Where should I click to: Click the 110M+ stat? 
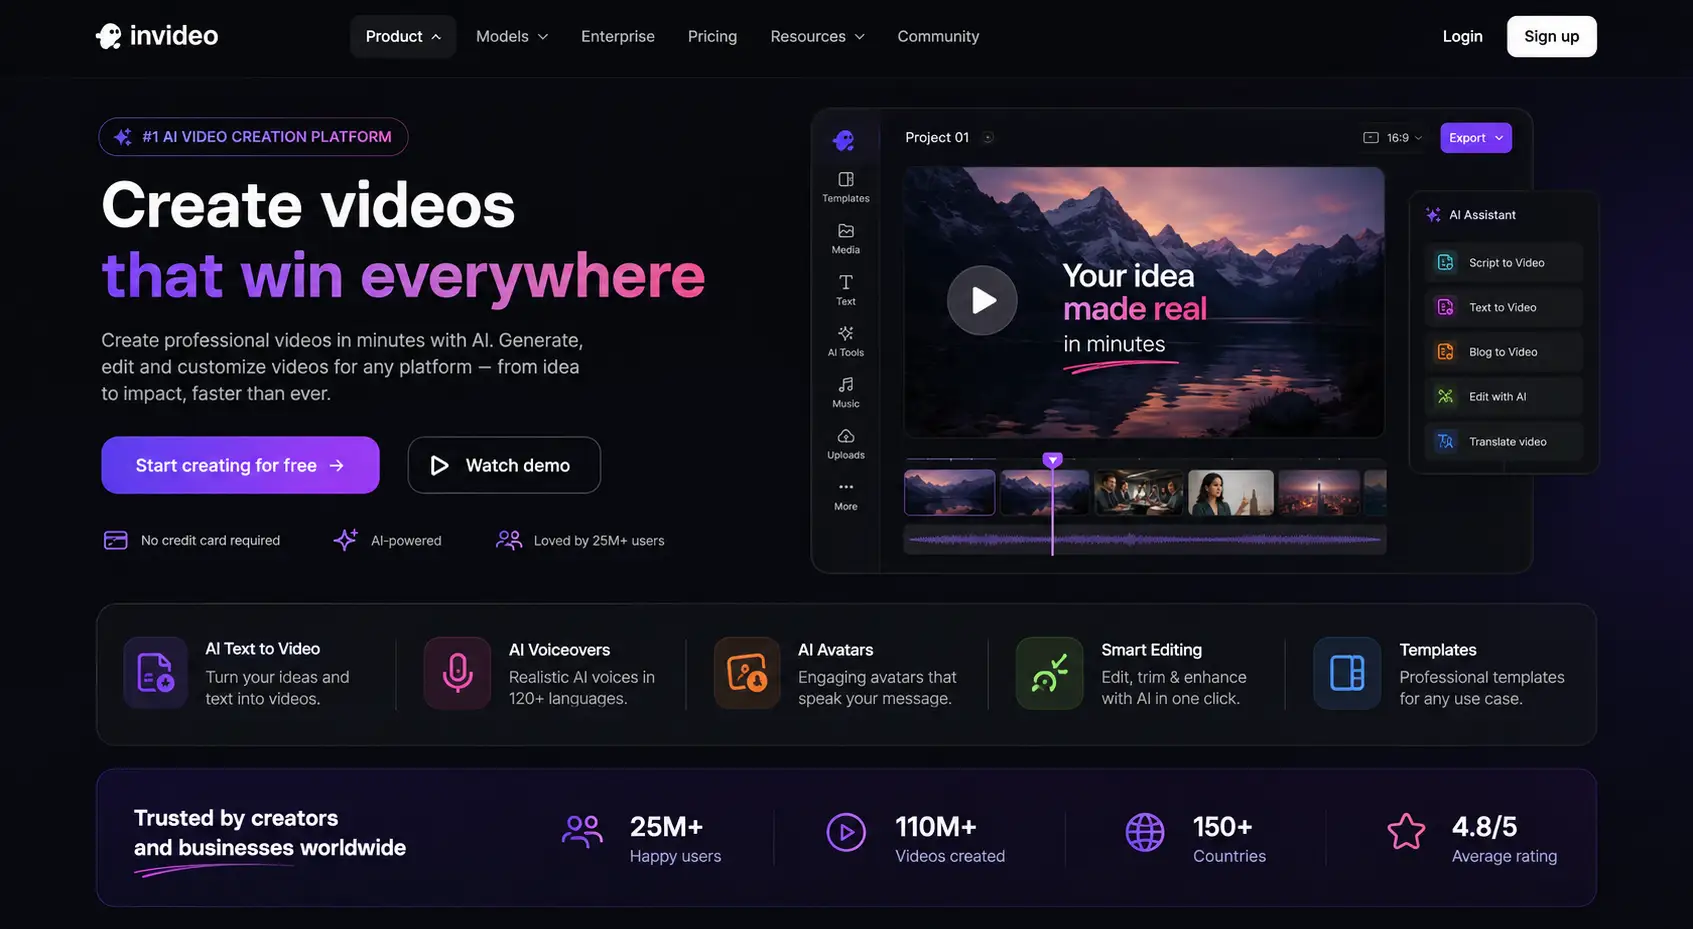(x=936, y=827)
